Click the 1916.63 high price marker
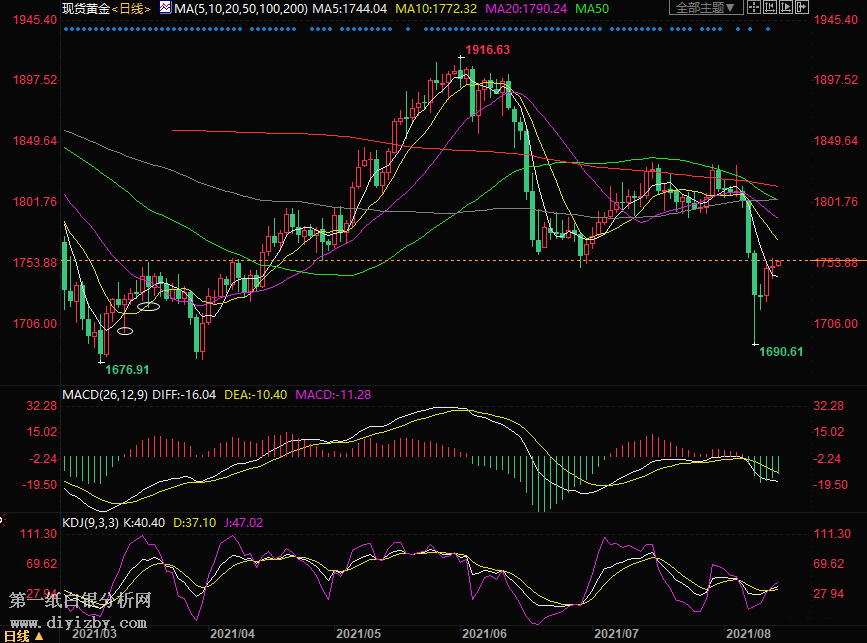Image resolution: width=867 pixels, height=643 pixels. (487, 50)
